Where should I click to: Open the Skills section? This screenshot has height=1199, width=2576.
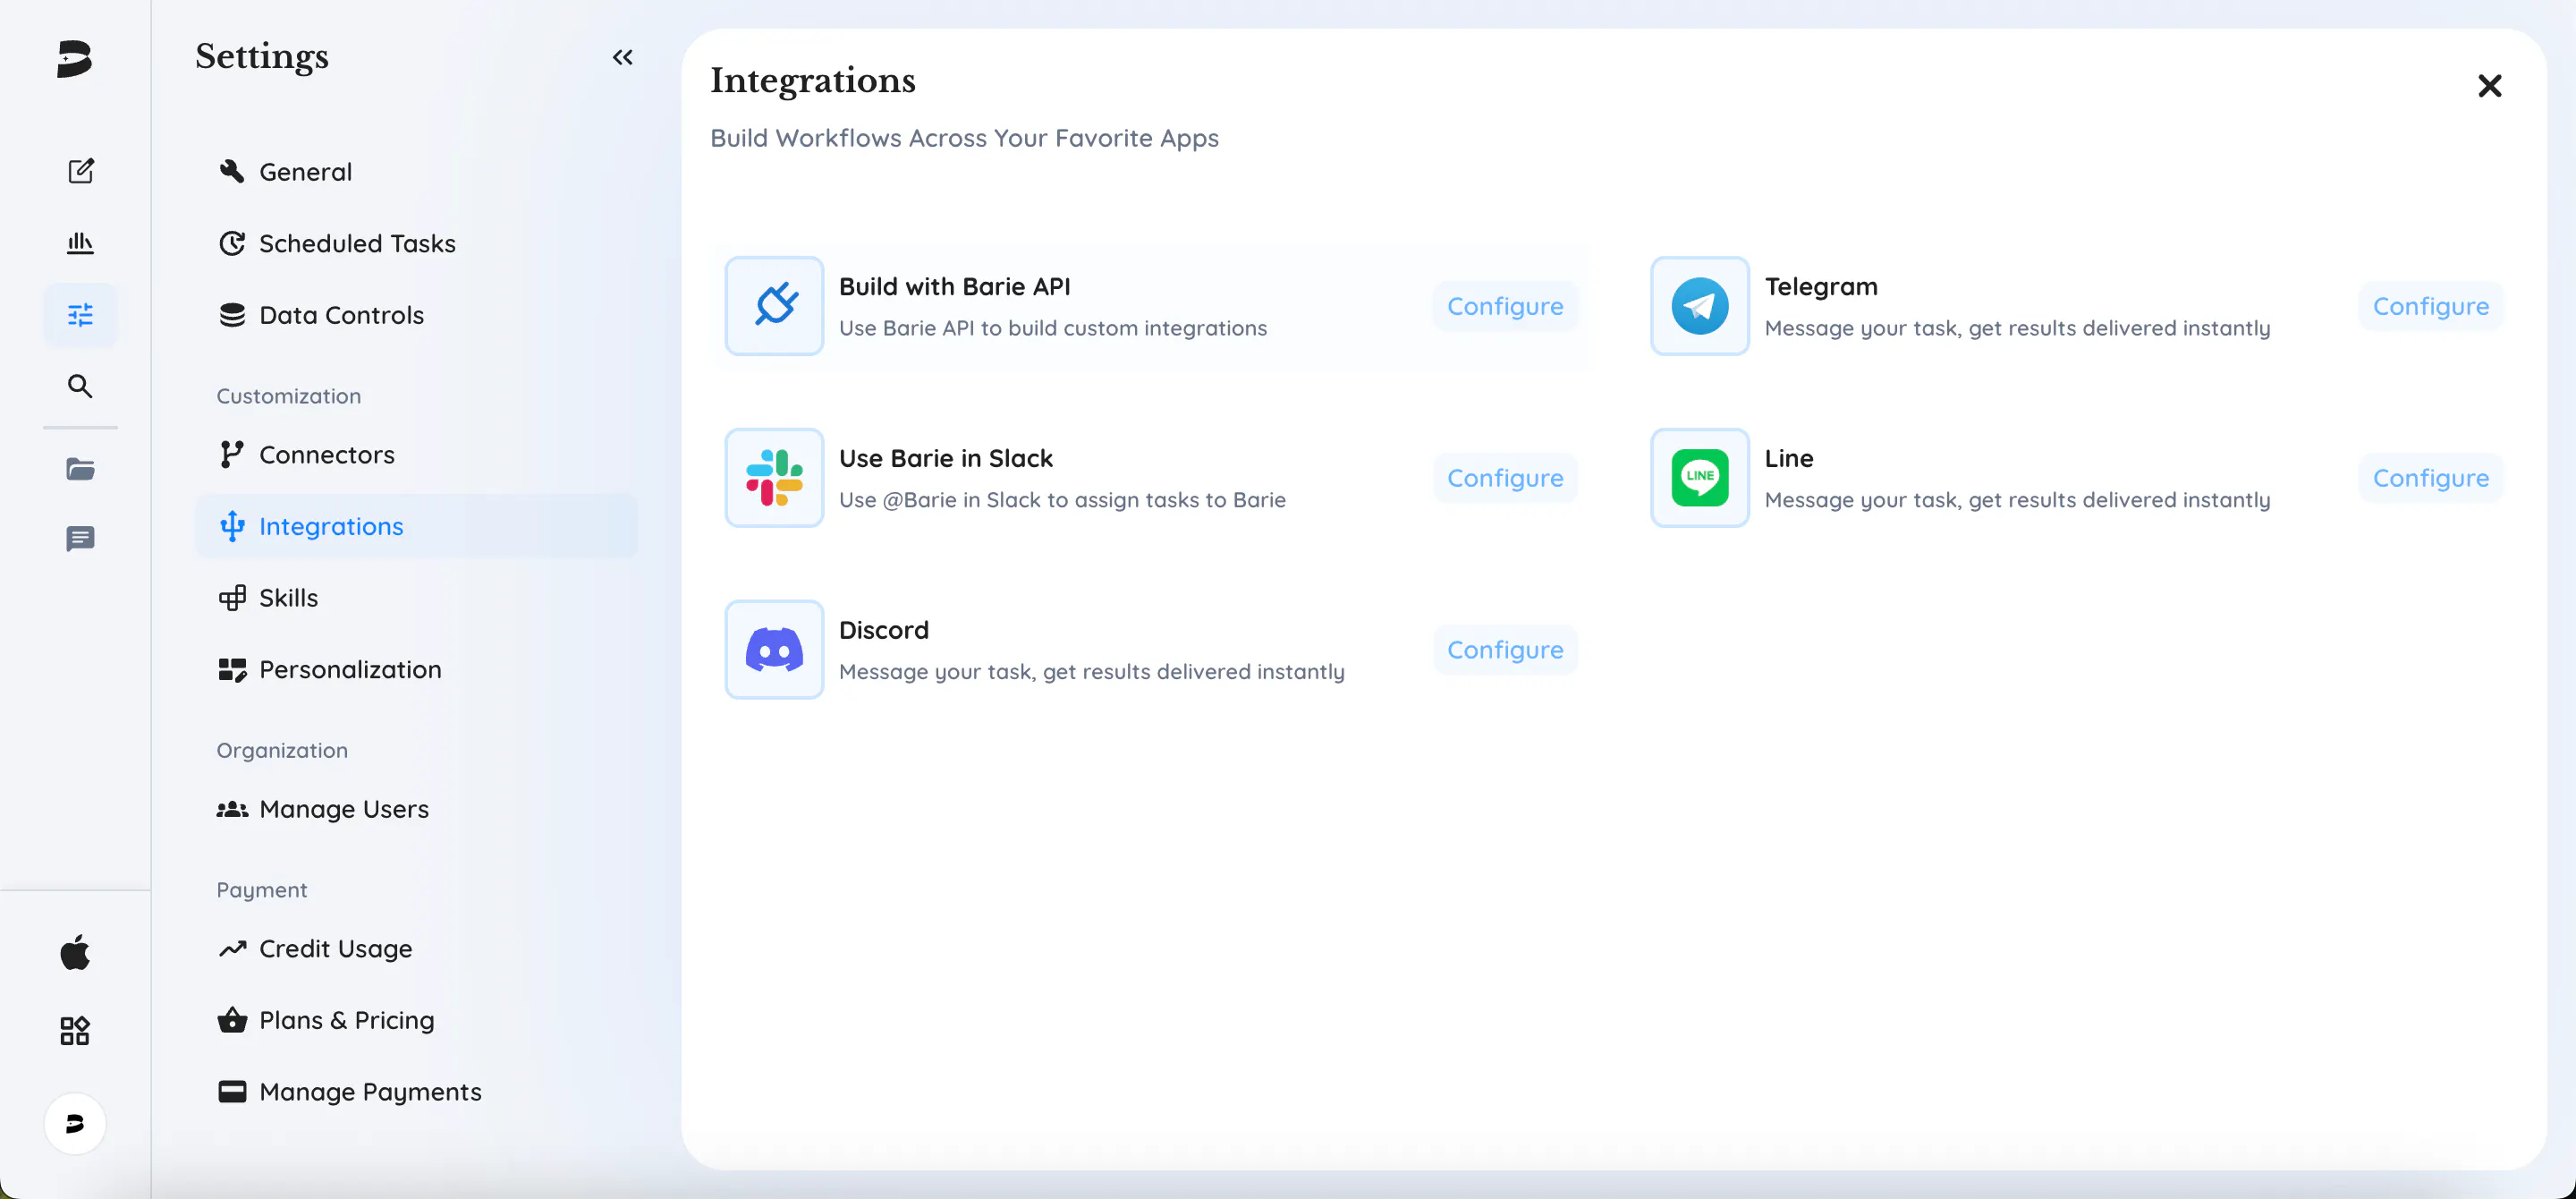tap(416, 598)
